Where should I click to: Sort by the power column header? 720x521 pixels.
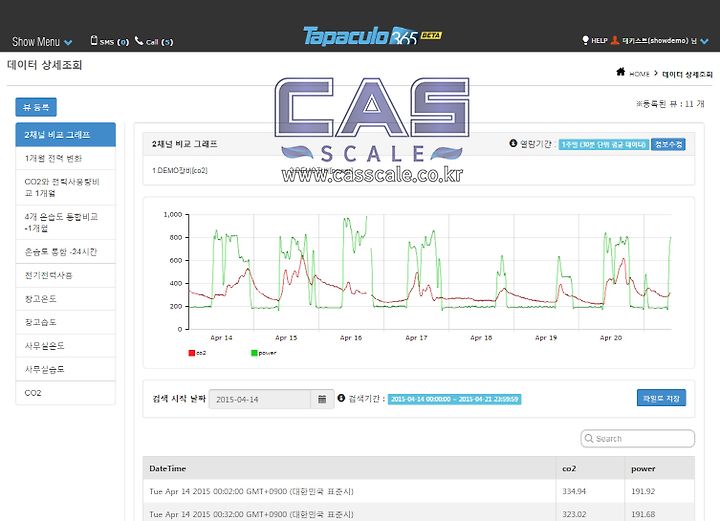[660, 468]
